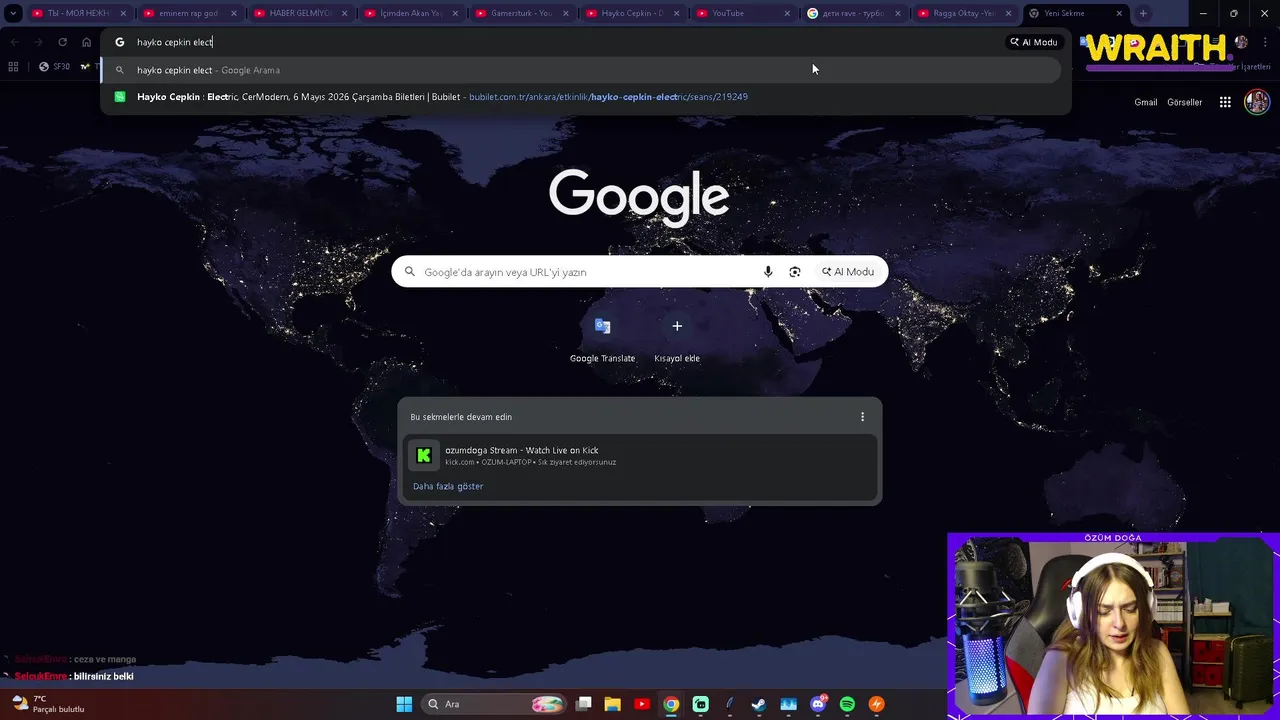The width and height of the screenshot is (1280, 720).
Task: Click AI Modu button in search box
Action: (x=848, y=272)
